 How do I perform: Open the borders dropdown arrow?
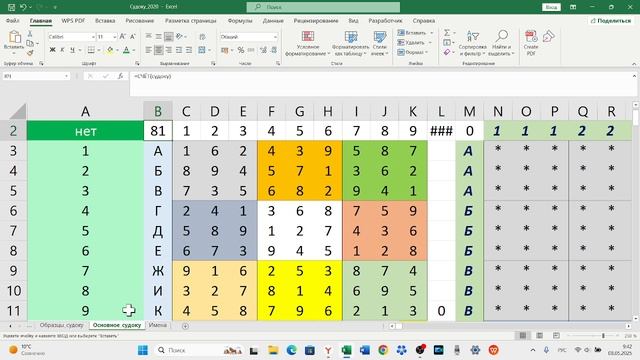98,50
